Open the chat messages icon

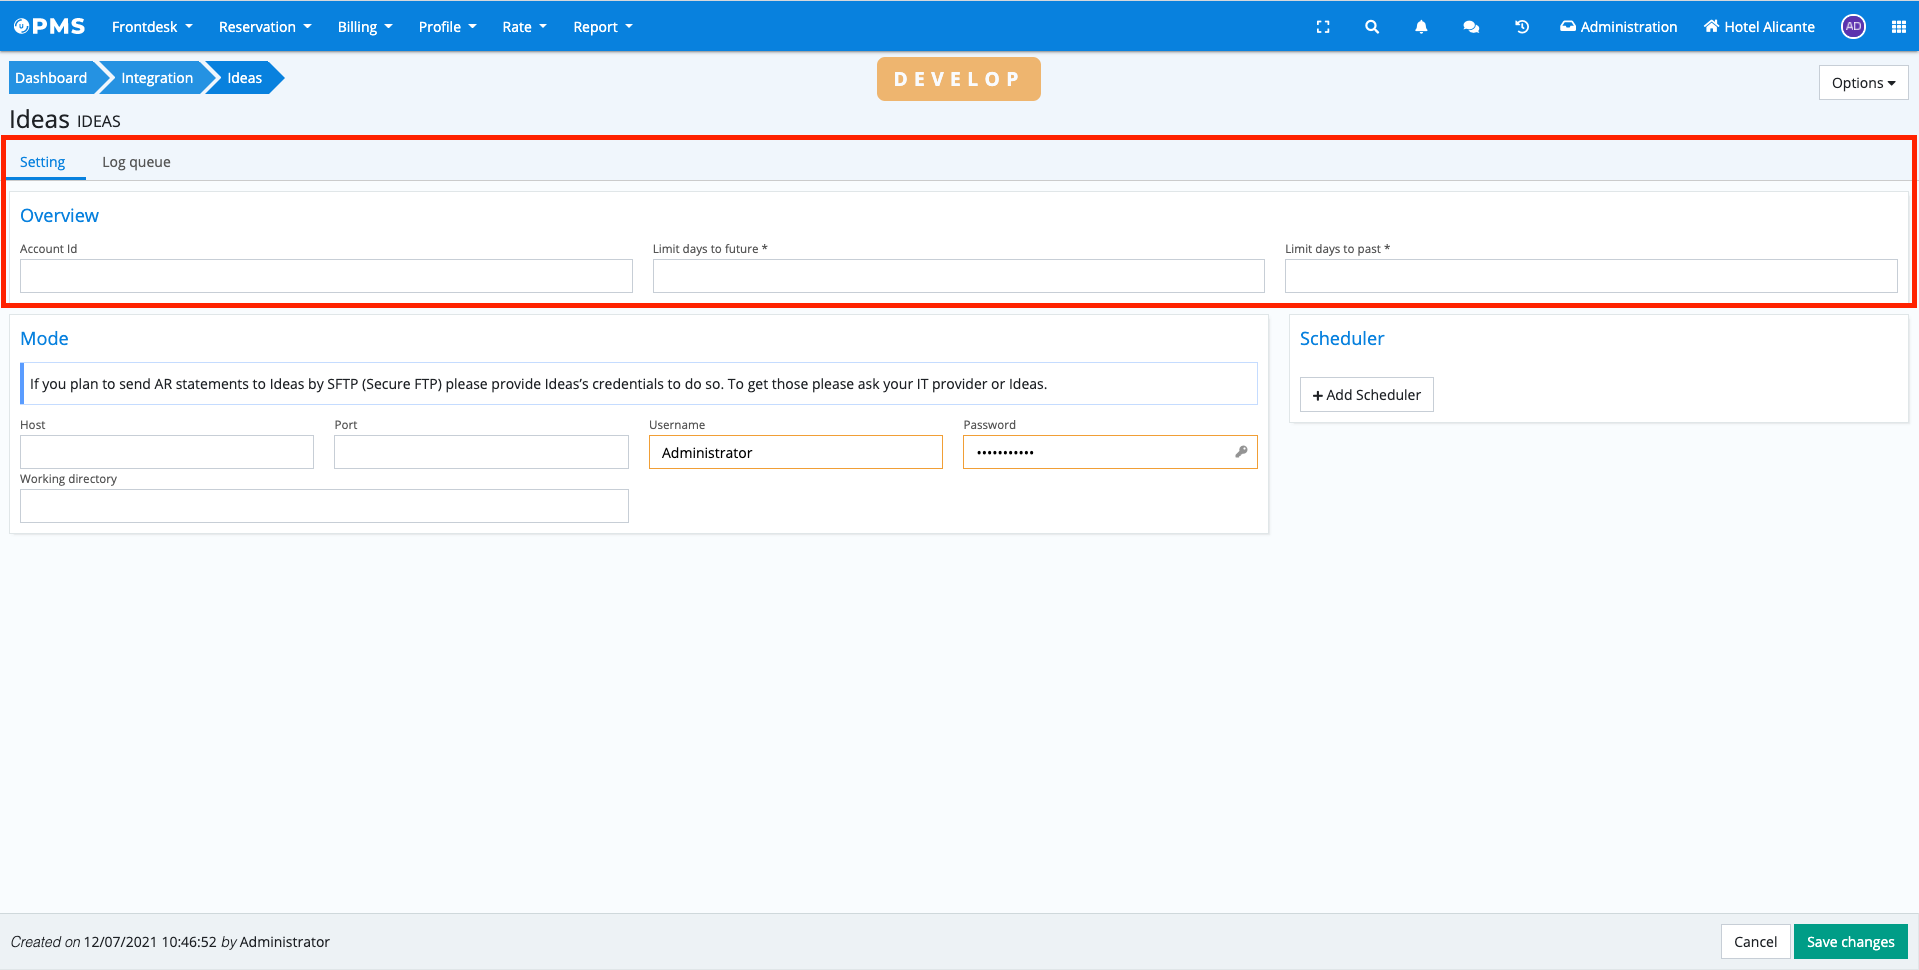[x=1471, y=27]
